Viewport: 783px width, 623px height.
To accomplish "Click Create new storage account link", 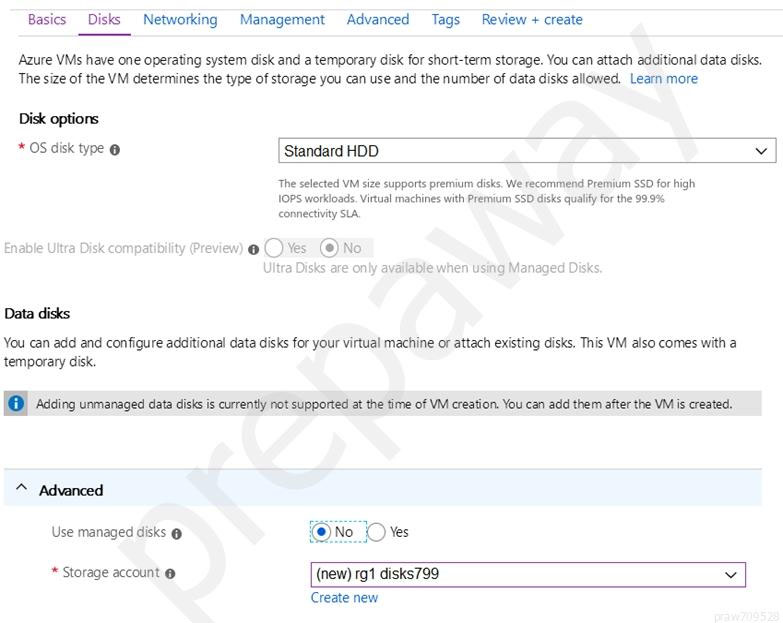I will 344,598.
